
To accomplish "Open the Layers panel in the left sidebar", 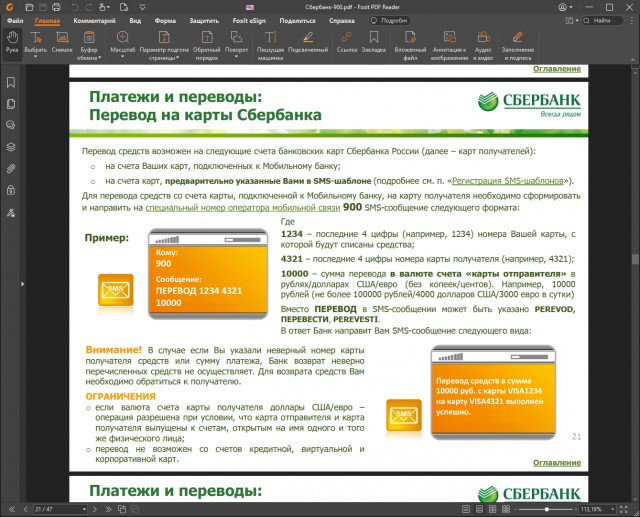I will pyautogui.click(x=11, y=147).
